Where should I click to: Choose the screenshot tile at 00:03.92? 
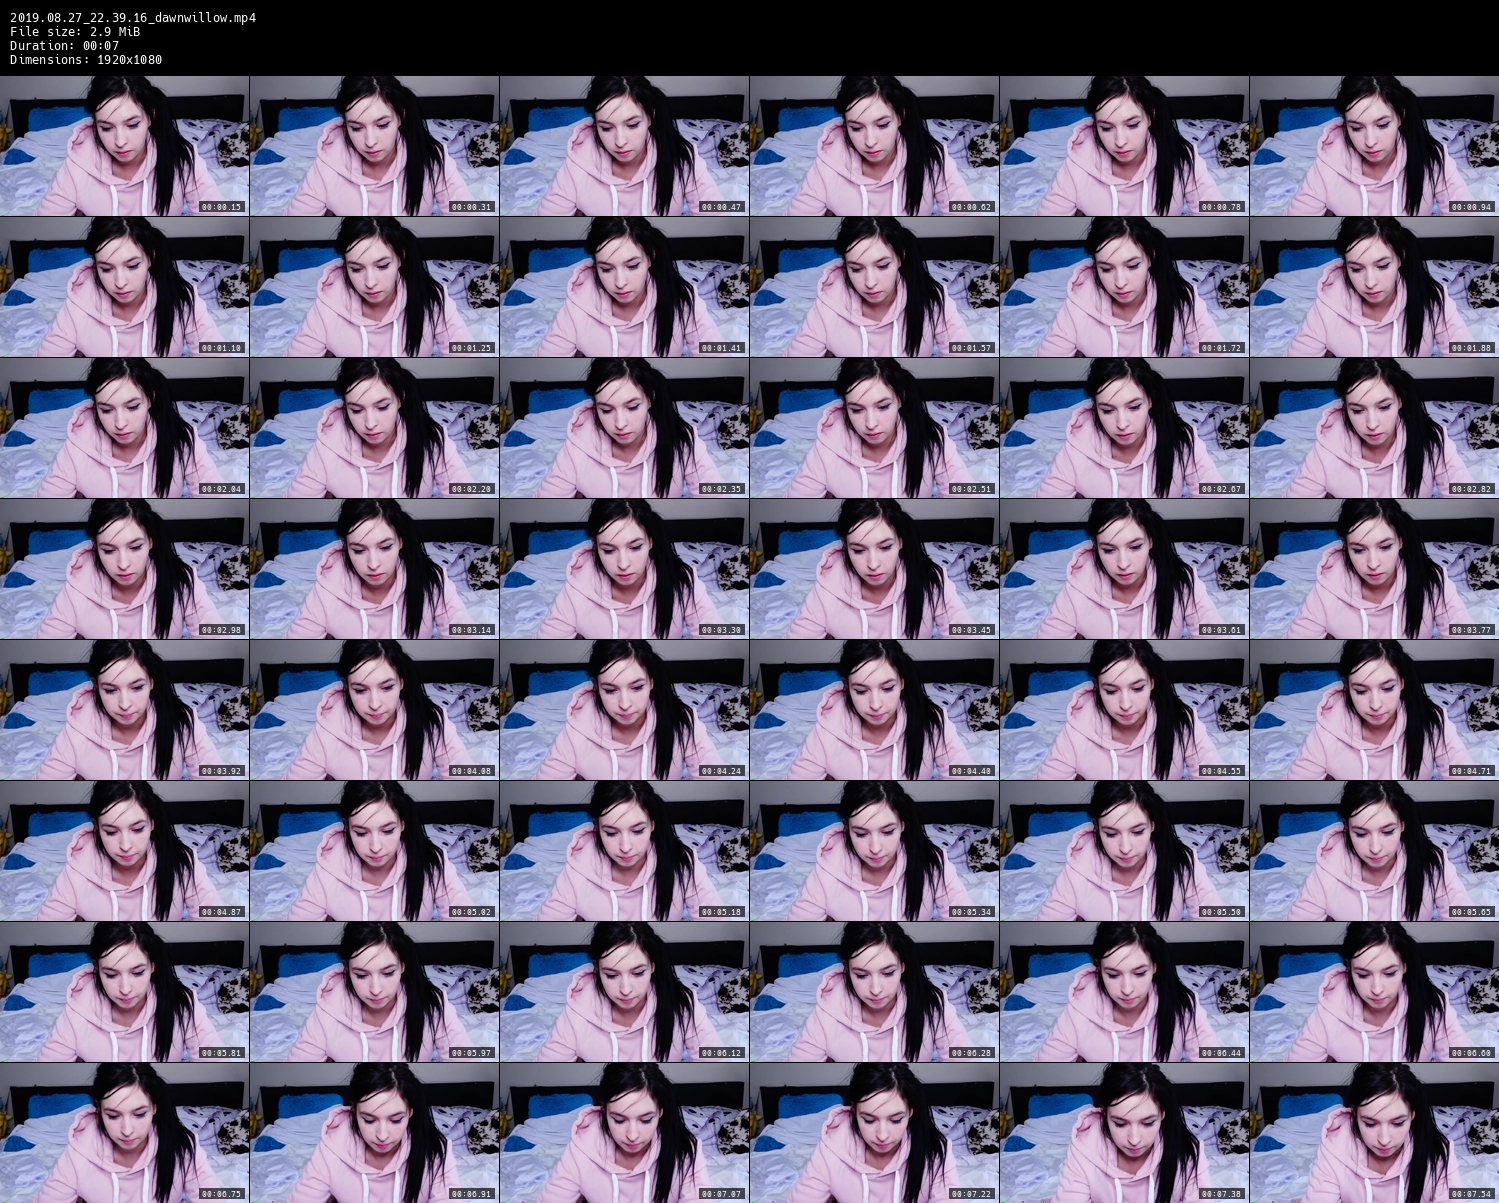coord(124,710)
